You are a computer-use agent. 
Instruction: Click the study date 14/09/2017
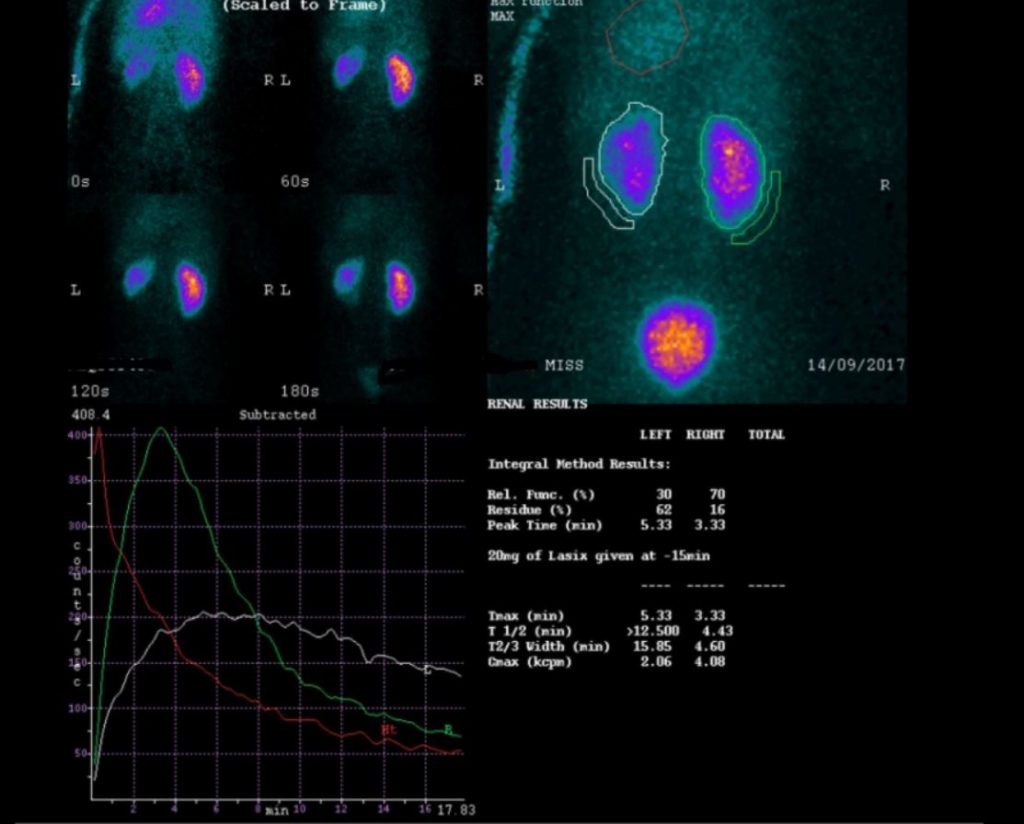pyautogui.click(x=855, y=365)
